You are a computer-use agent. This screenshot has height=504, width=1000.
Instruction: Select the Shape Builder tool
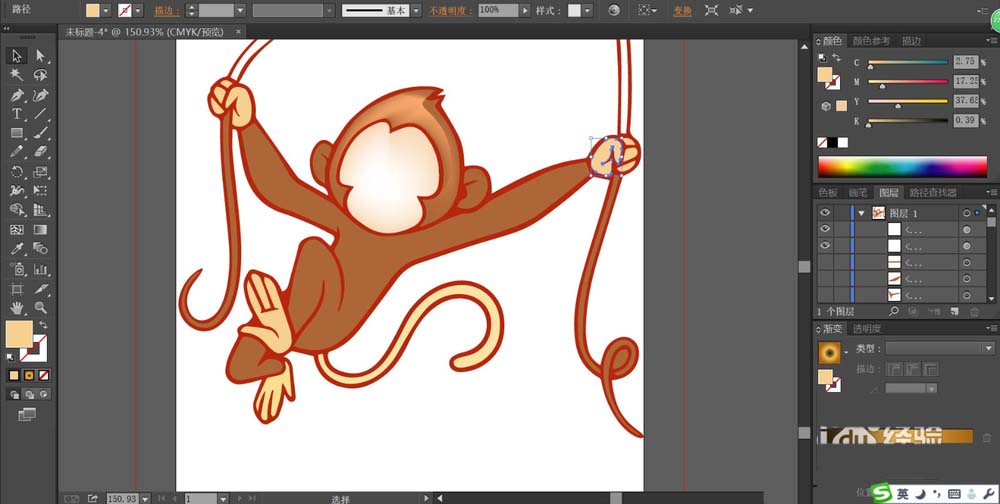click(17, 210)
